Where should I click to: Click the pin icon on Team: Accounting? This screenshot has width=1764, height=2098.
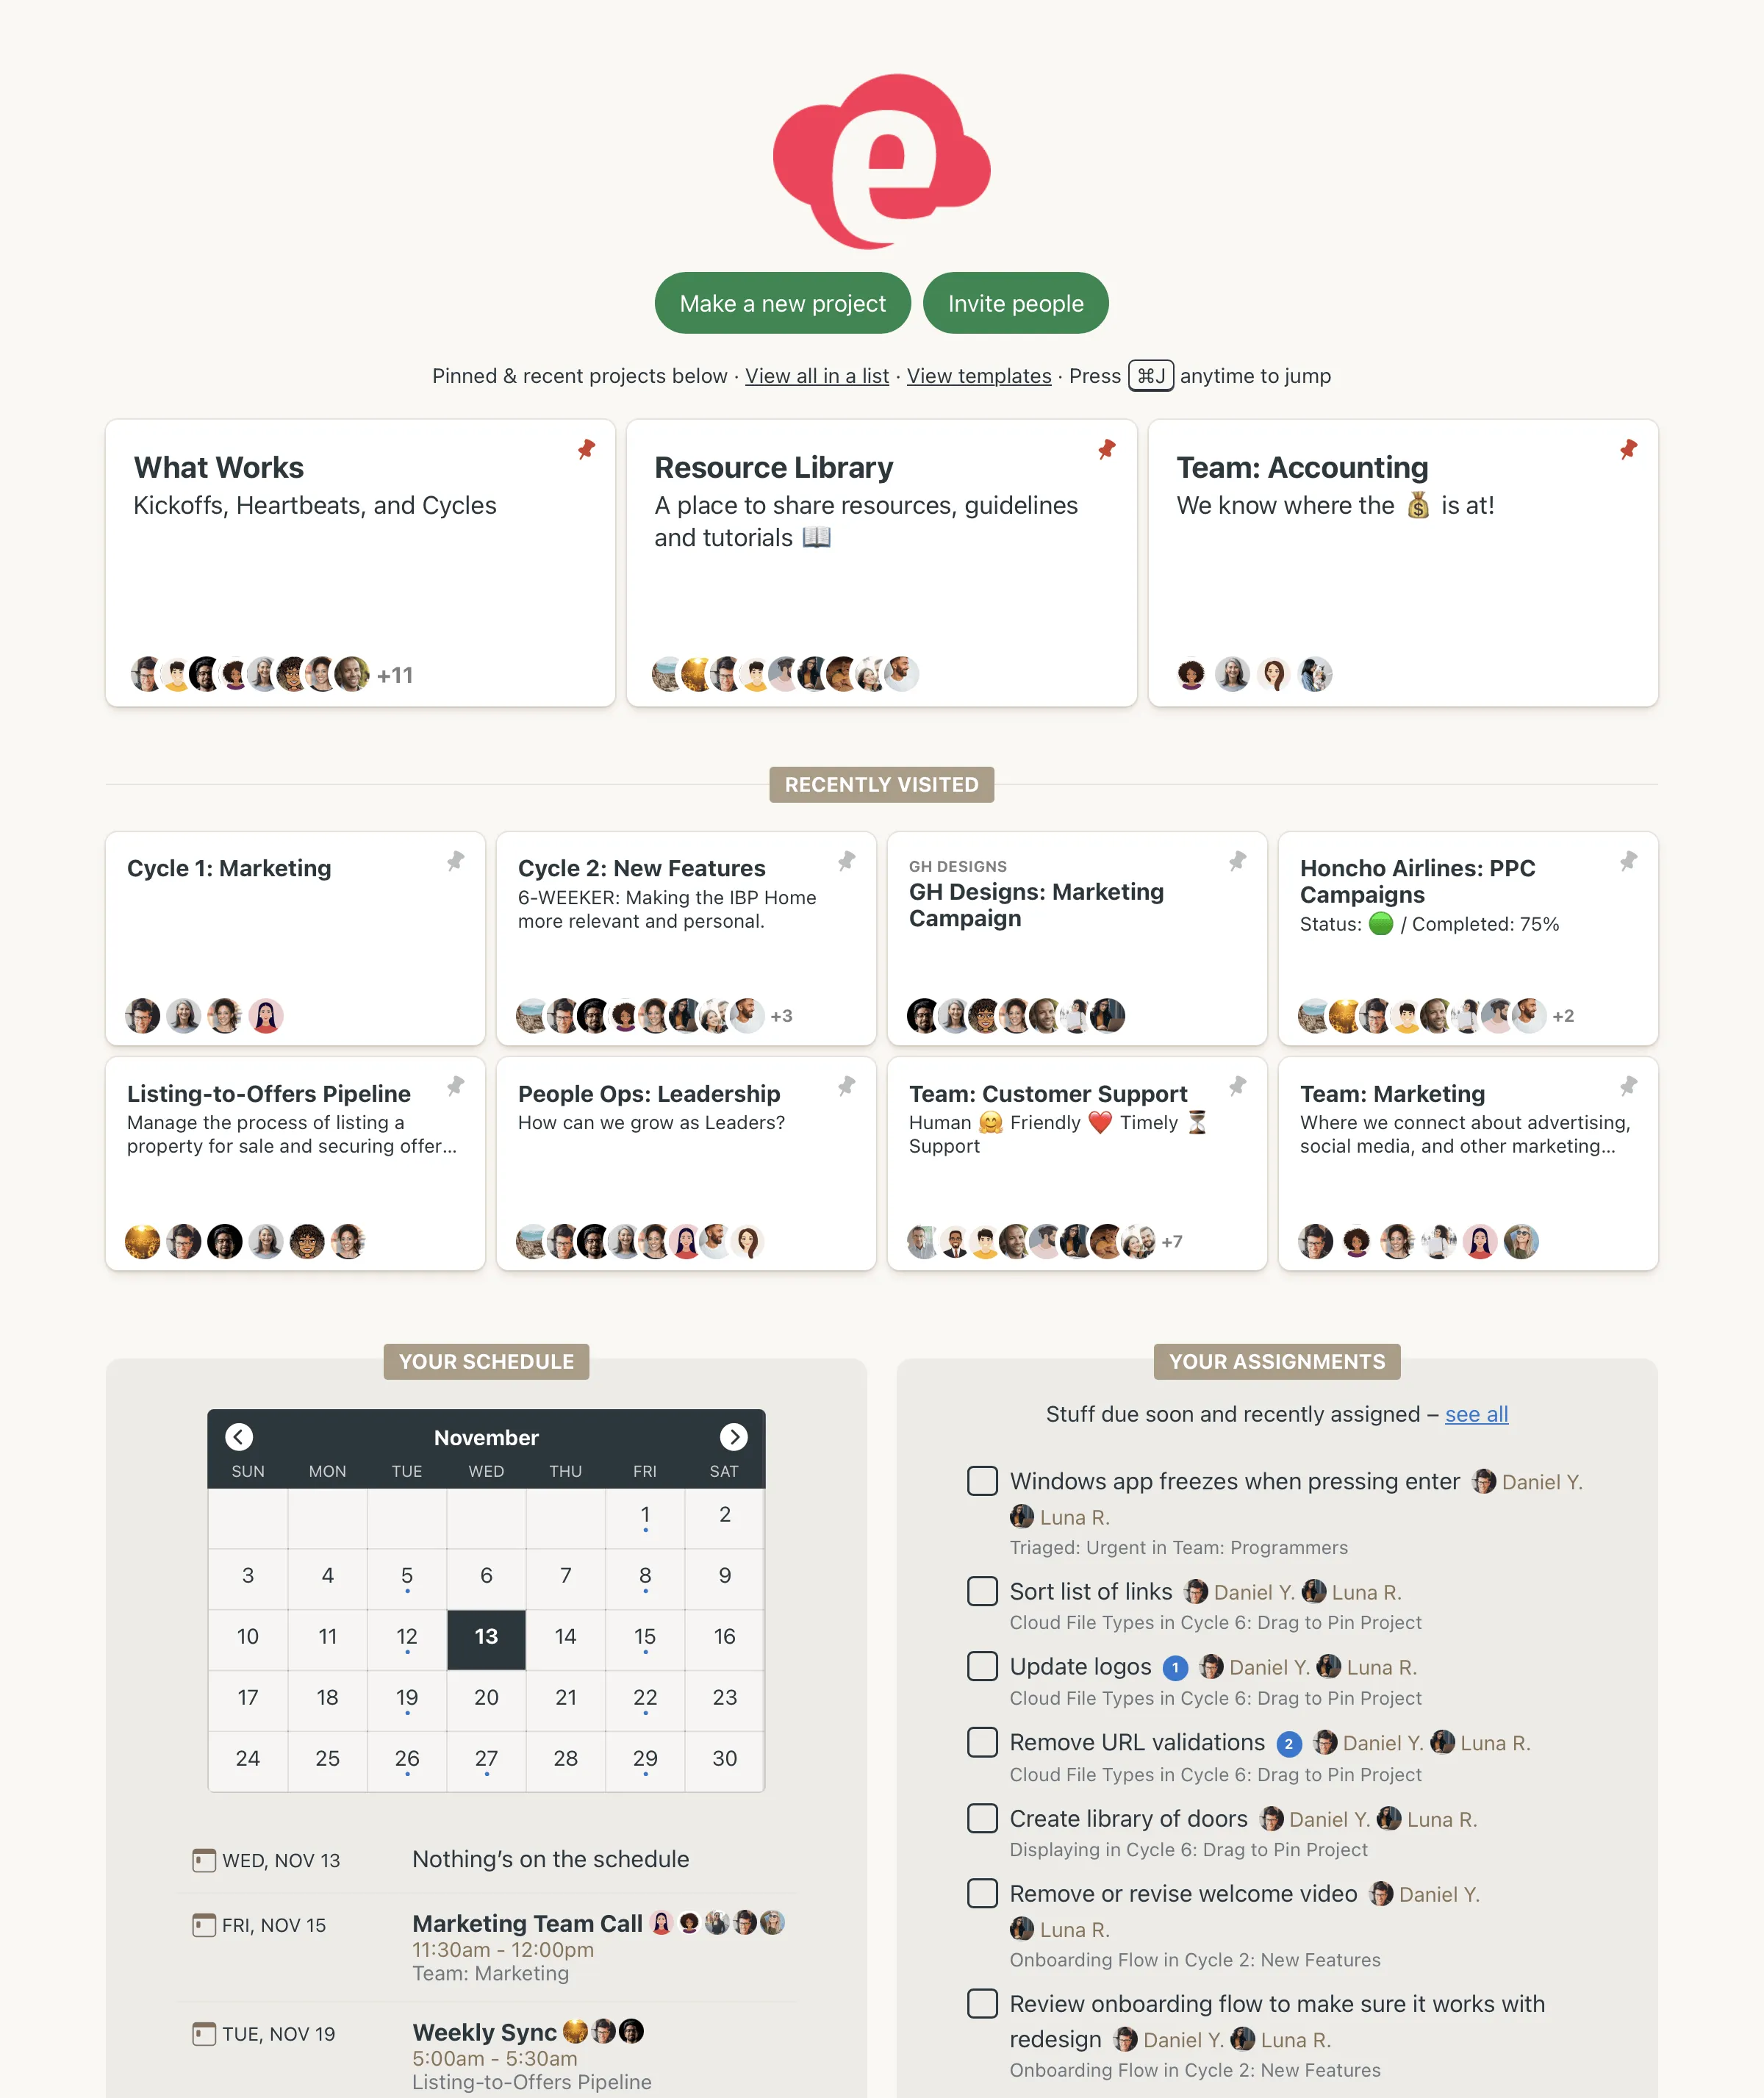tap(1626, 451)
